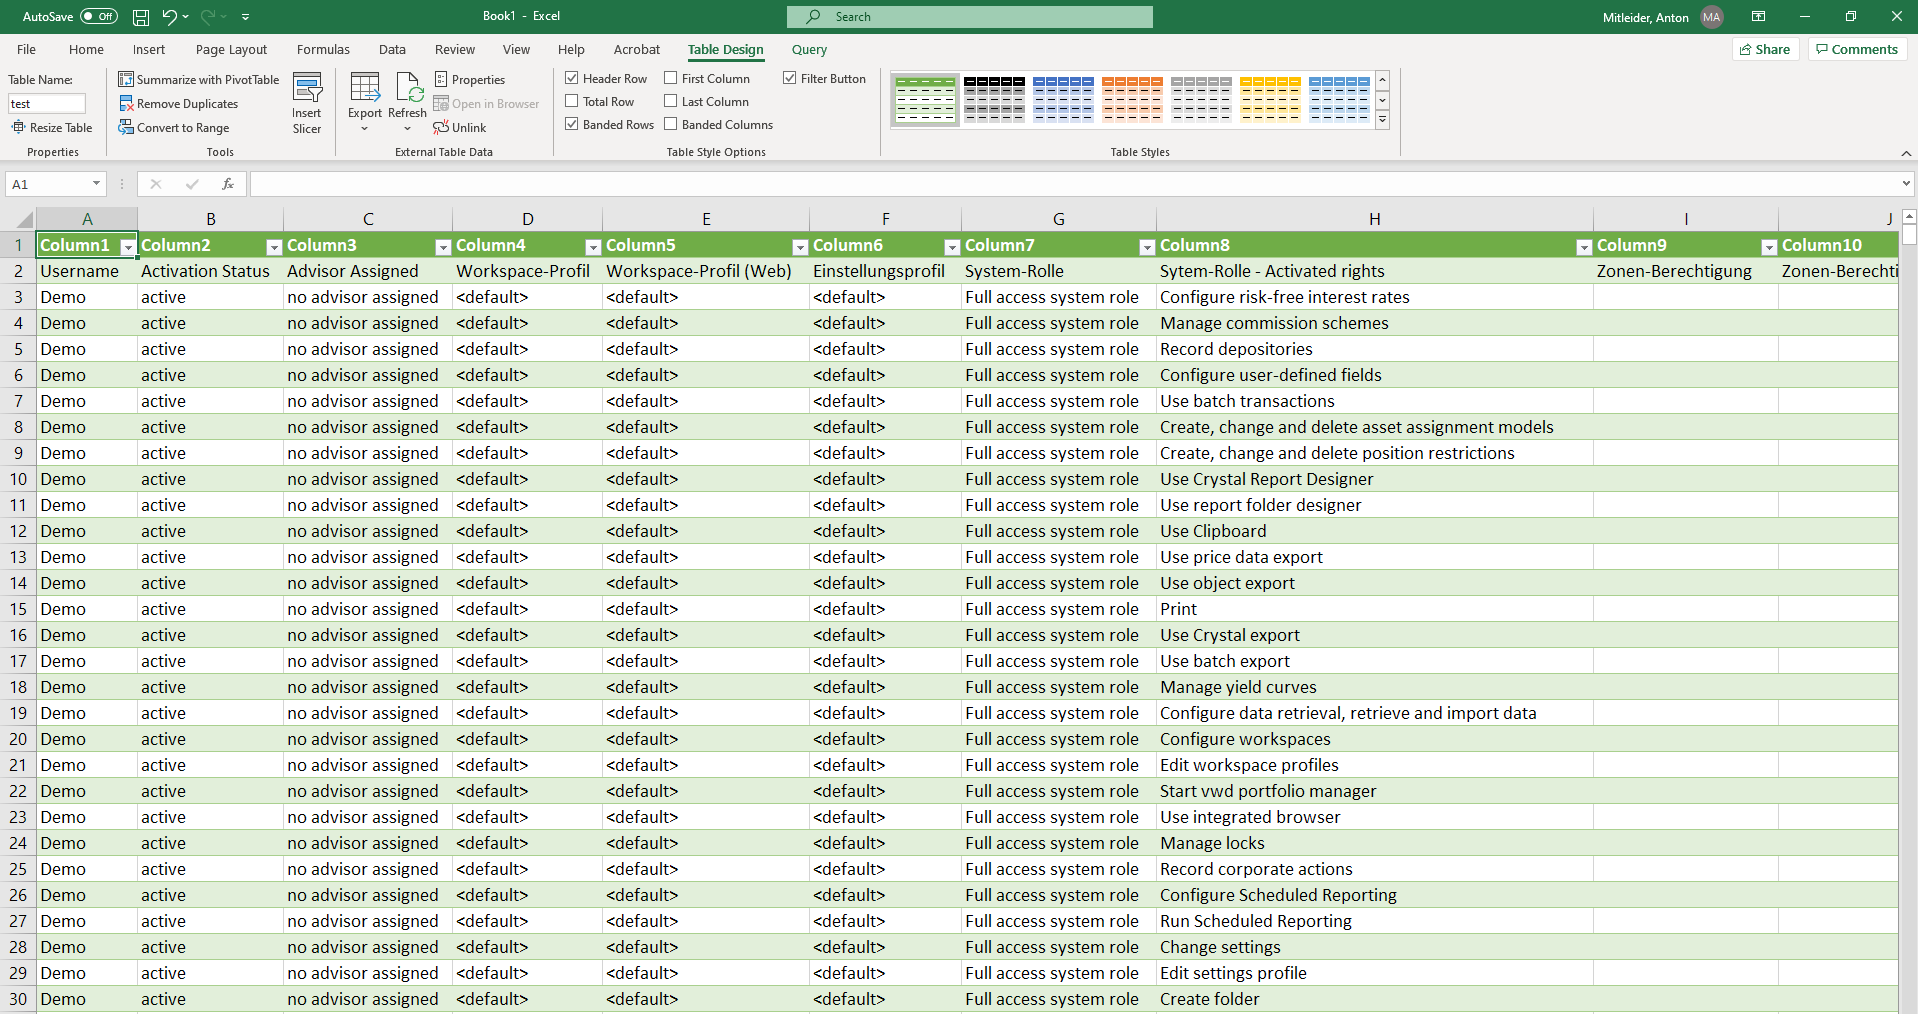This screenshot has height=1014, width=1918.
Task: Choose the orange table style swatch
Action: click(x=1132, y=99)
